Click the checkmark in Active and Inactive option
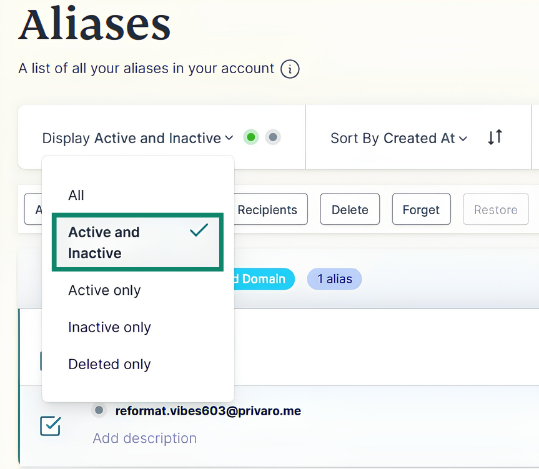This screenshot has width=539, height=469. (199, 230)
